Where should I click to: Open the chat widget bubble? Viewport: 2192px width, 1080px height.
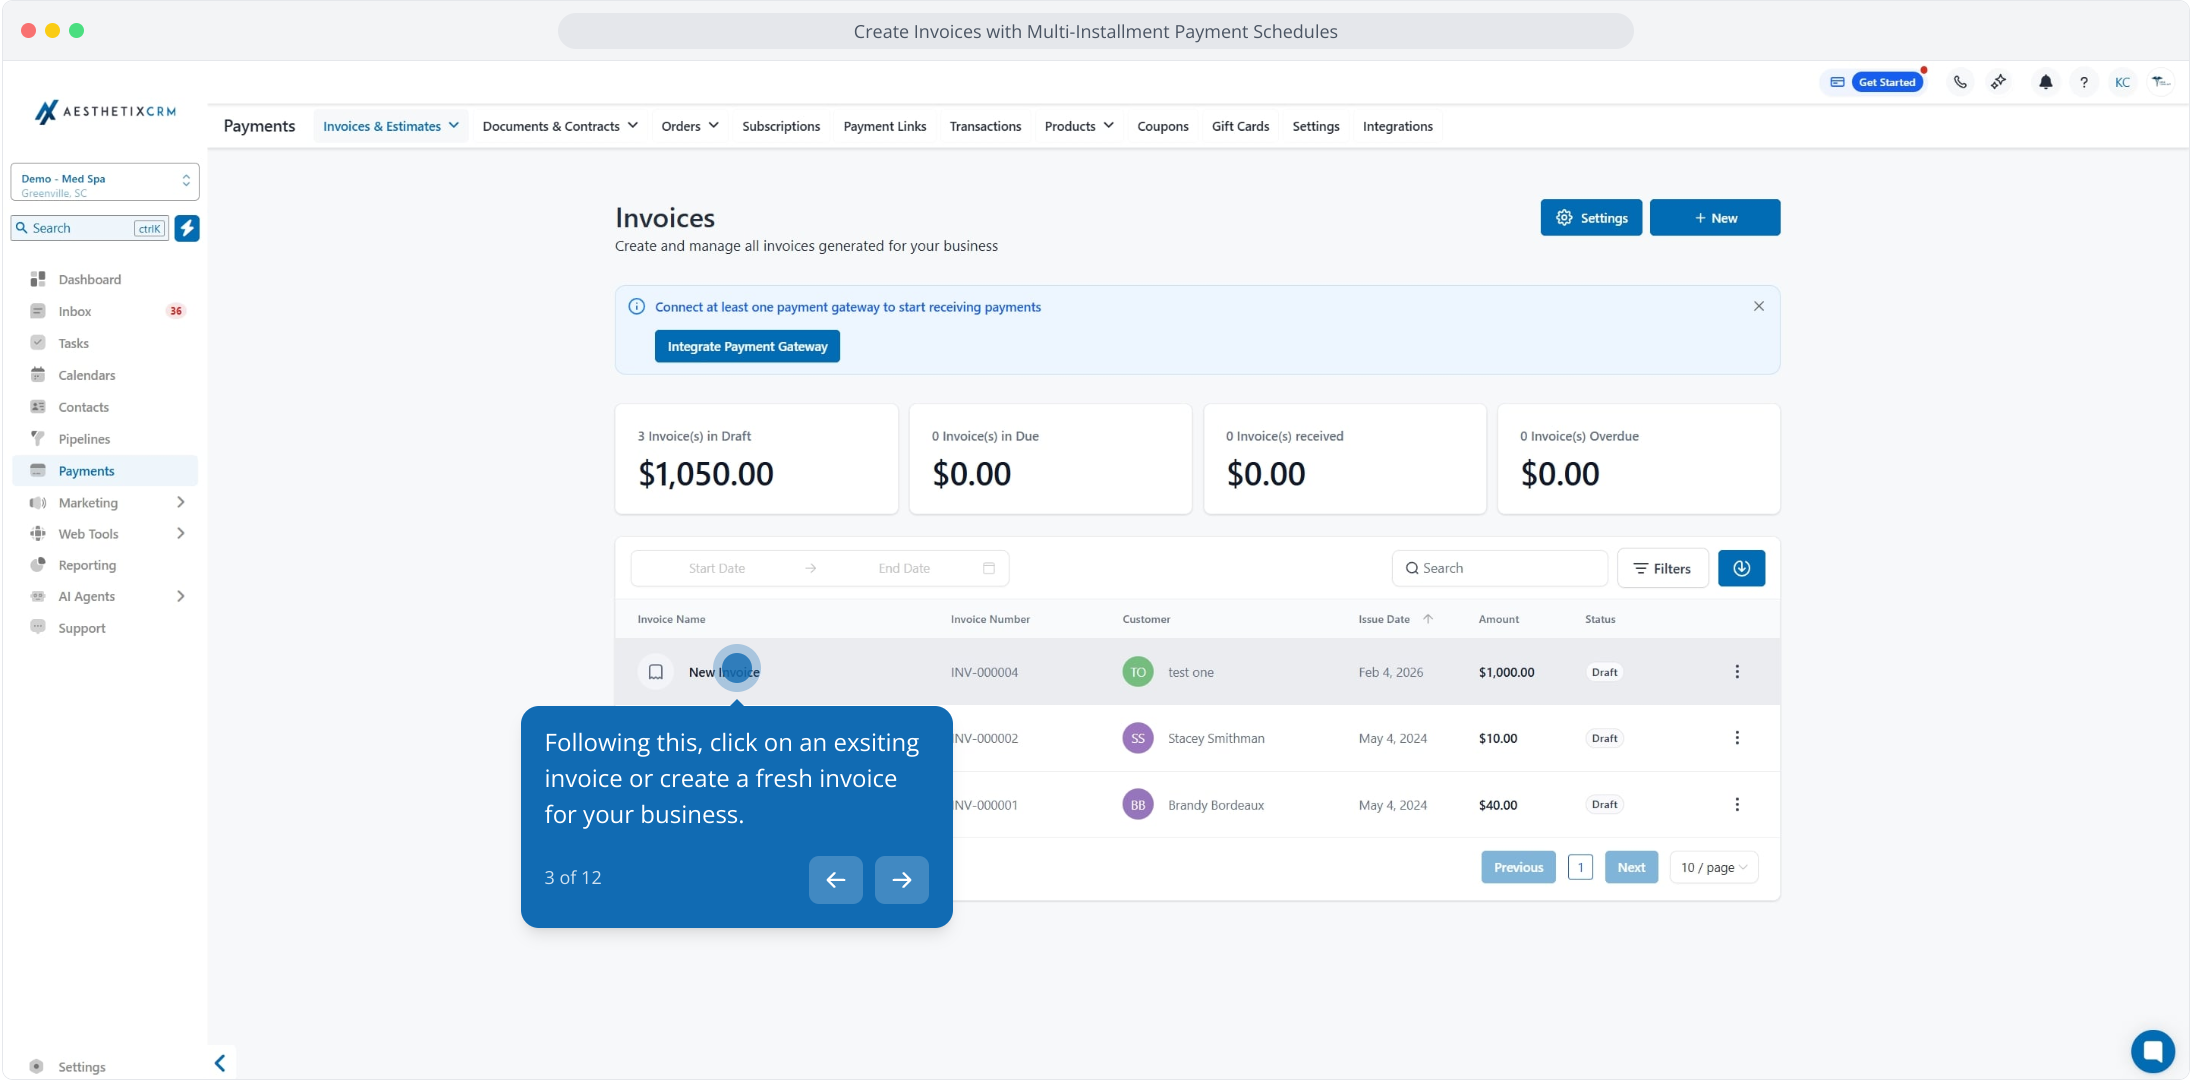[x=2152, y=1050]
